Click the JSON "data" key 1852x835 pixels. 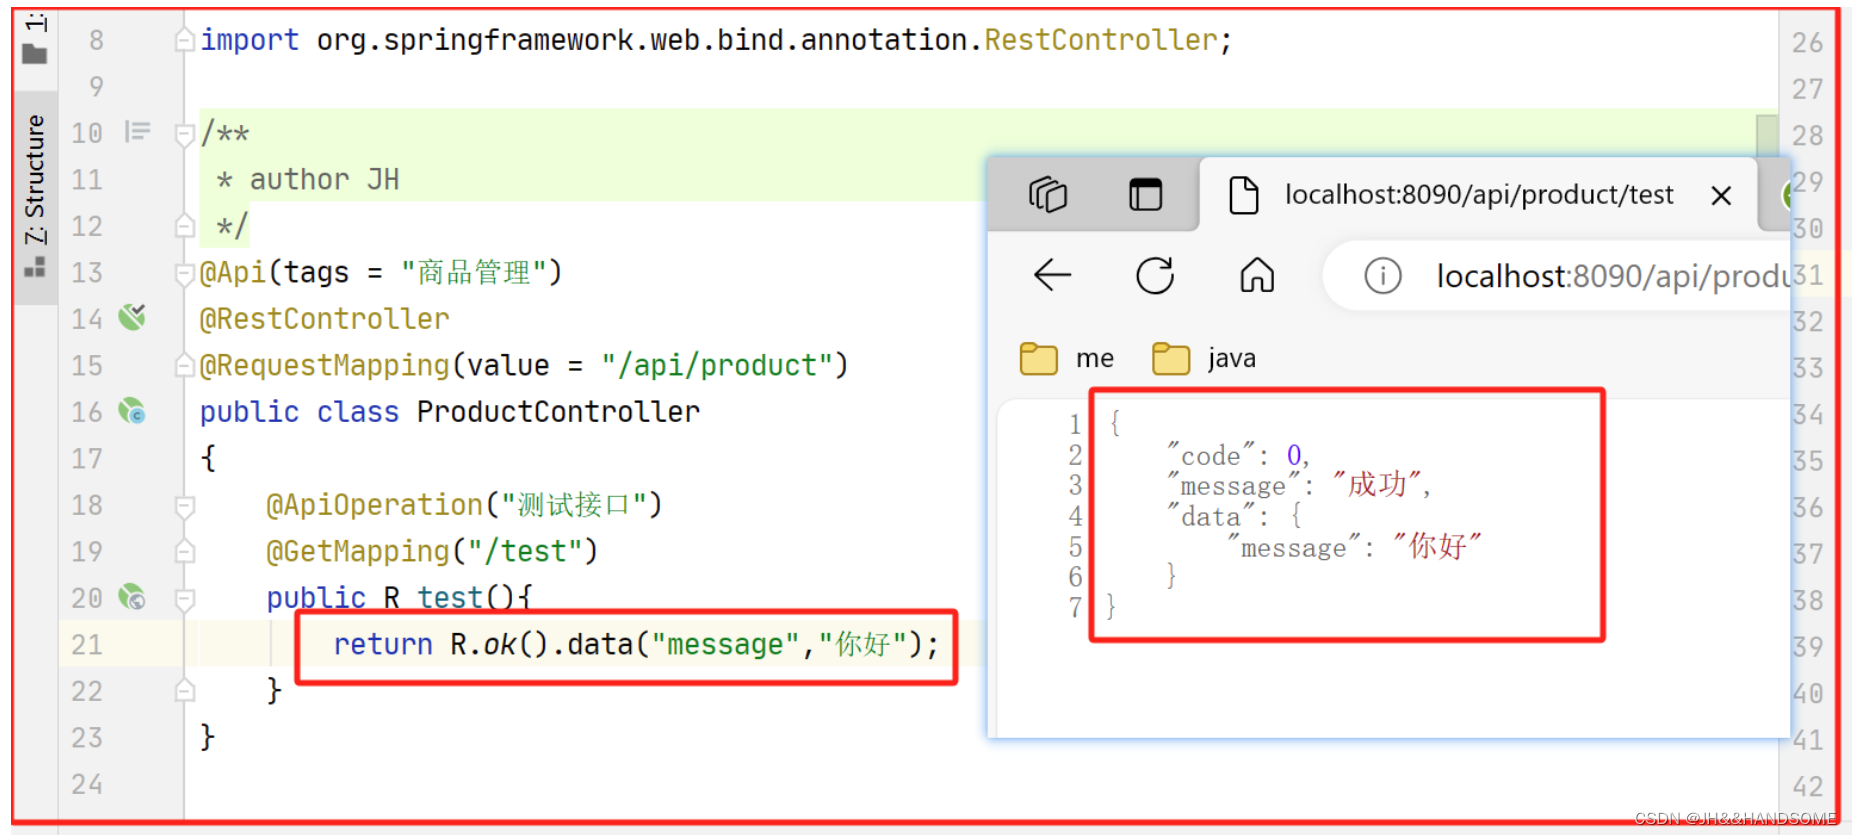click(1210, 517)
